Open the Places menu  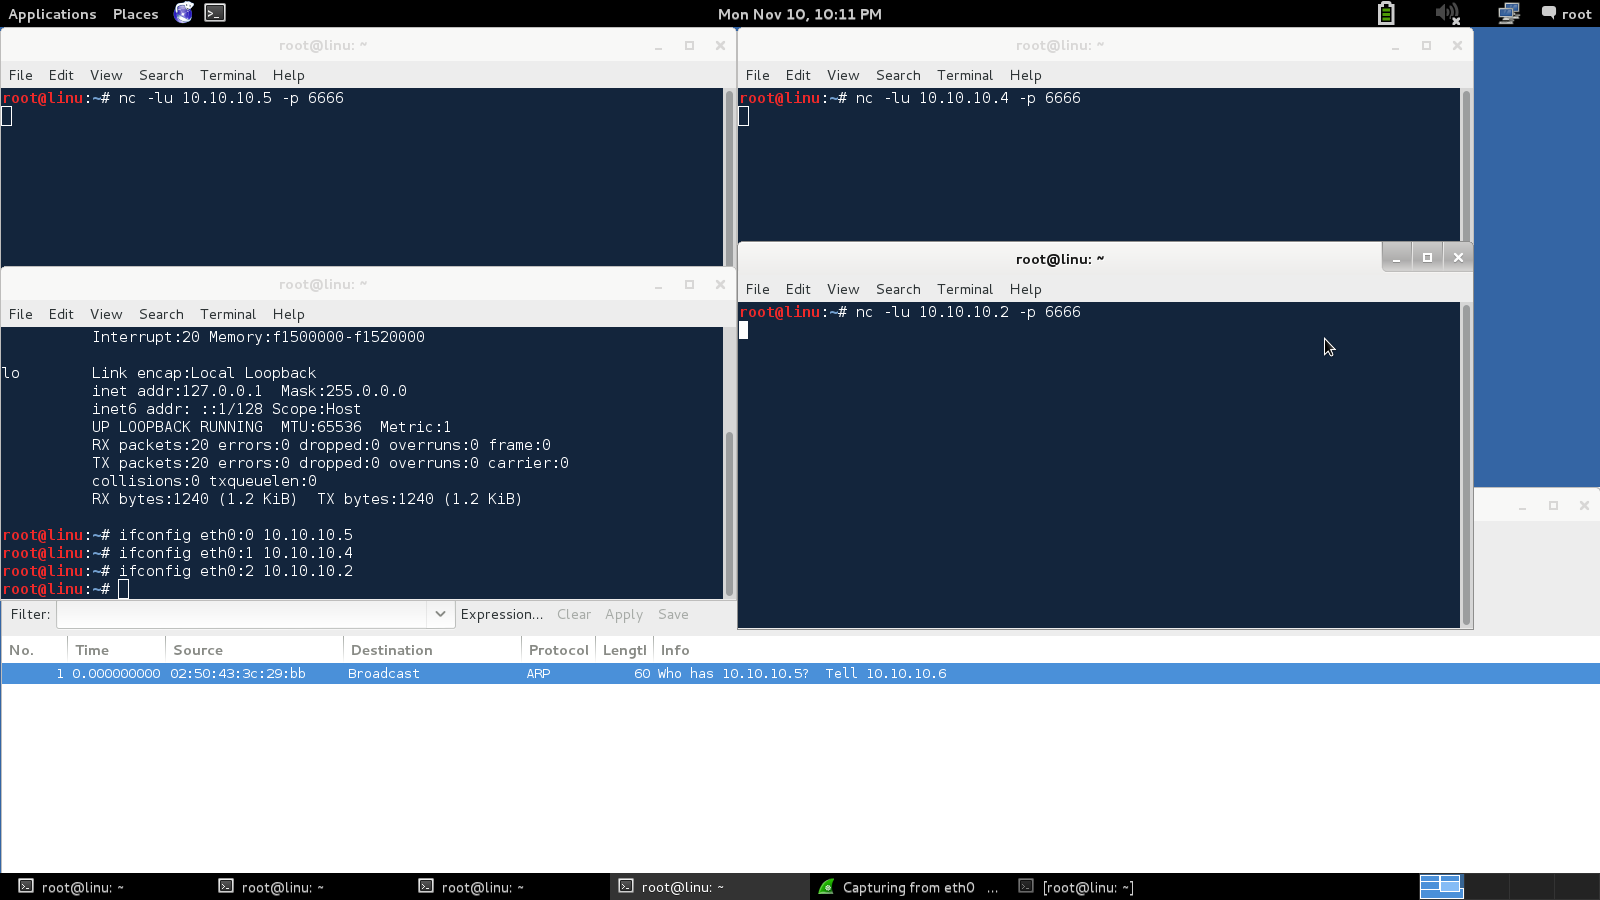(135, 14)
